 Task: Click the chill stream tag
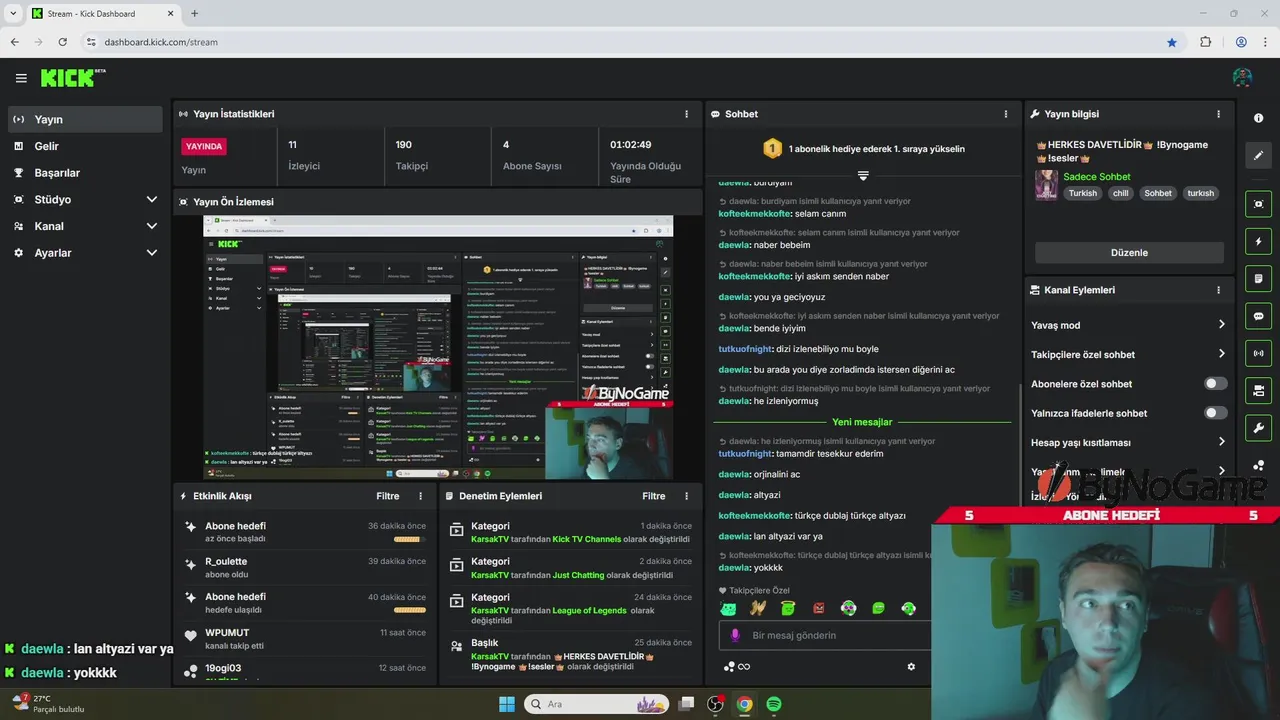tap(1120, 193)
